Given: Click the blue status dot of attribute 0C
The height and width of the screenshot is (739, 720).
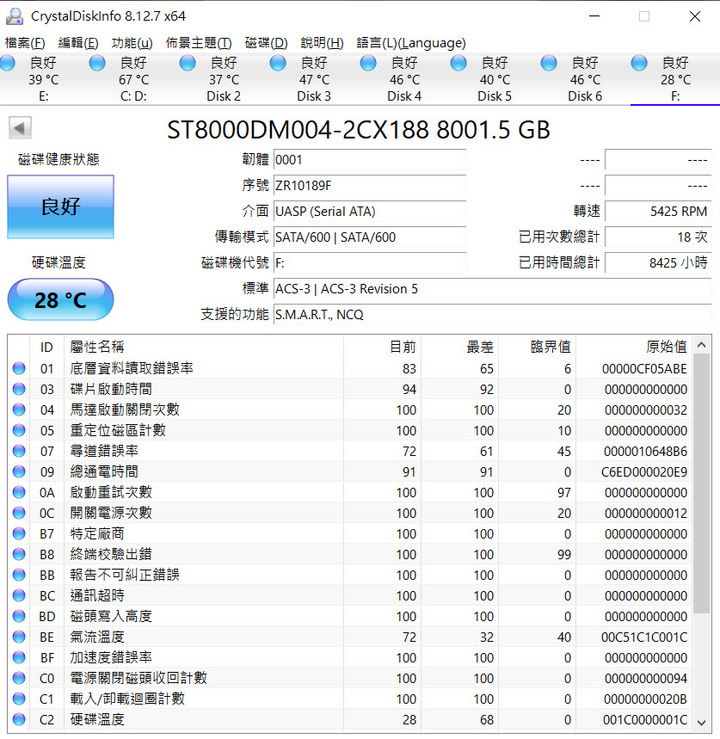Looking at the screenshot, I should 19,513.
